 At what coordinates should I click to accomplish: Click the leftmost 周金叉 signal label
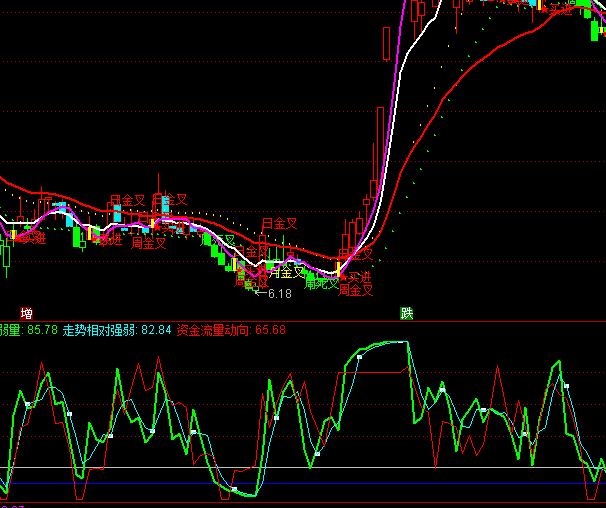click(148, 243)
